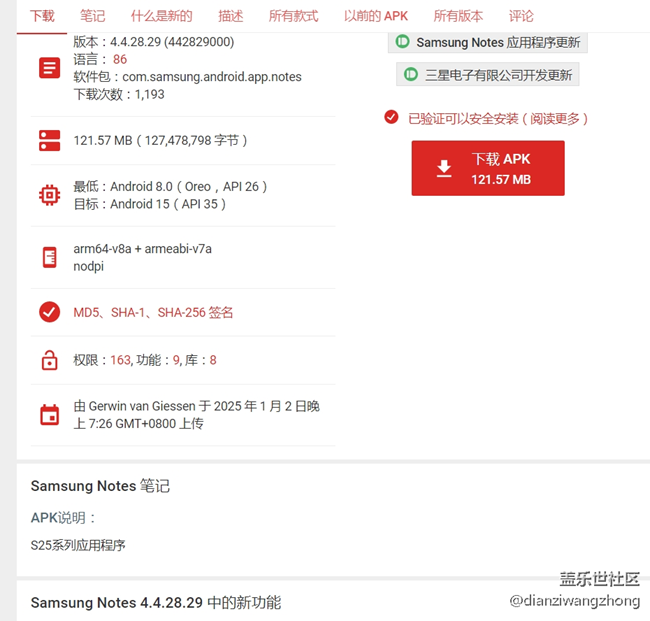Open 已验证可以安全安装 read more link
This screenshot has height=621, width=650.
(497, 119)
